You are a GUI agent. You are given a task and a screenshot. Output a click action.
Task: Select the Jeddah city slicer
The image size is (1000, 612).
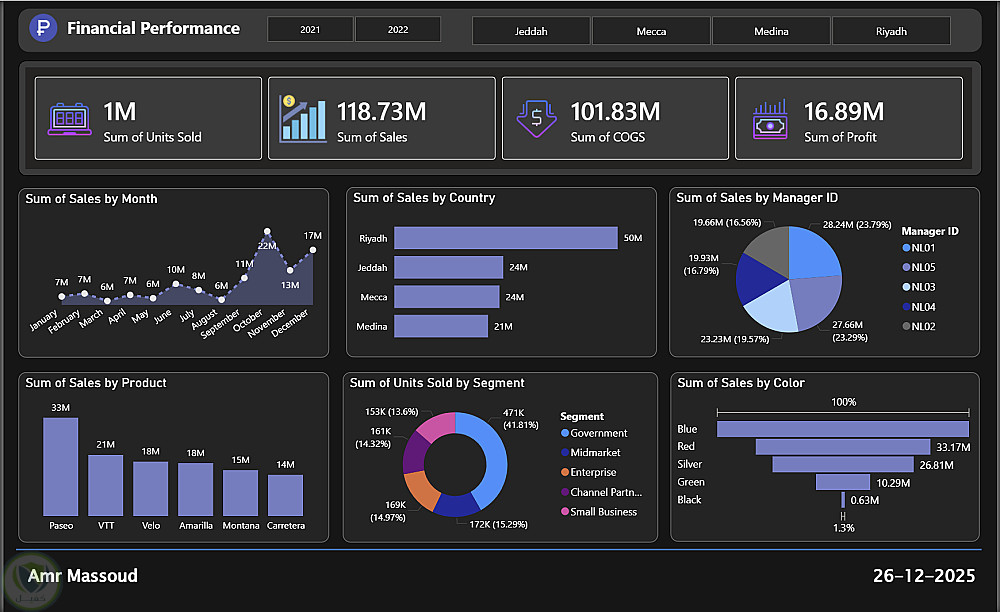[531, 31]
